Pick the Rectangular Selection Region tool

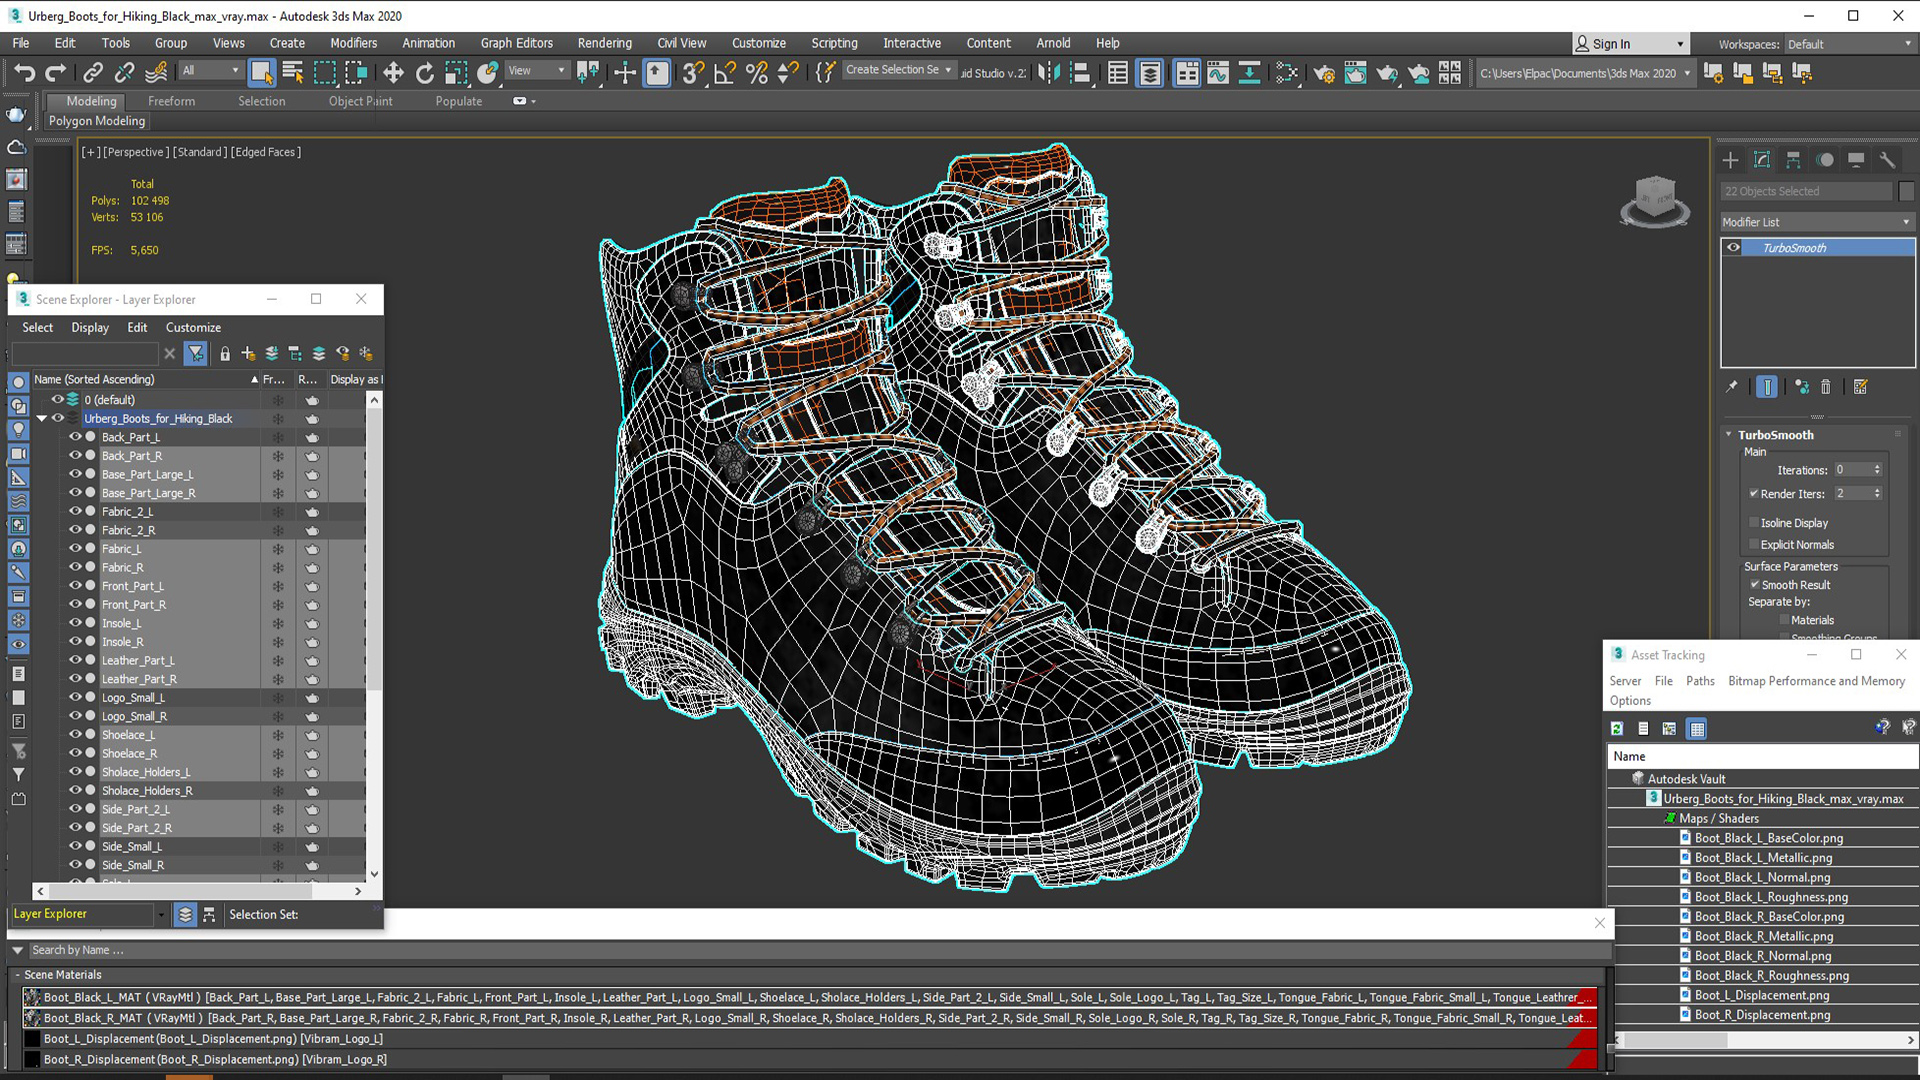[325, 72]
